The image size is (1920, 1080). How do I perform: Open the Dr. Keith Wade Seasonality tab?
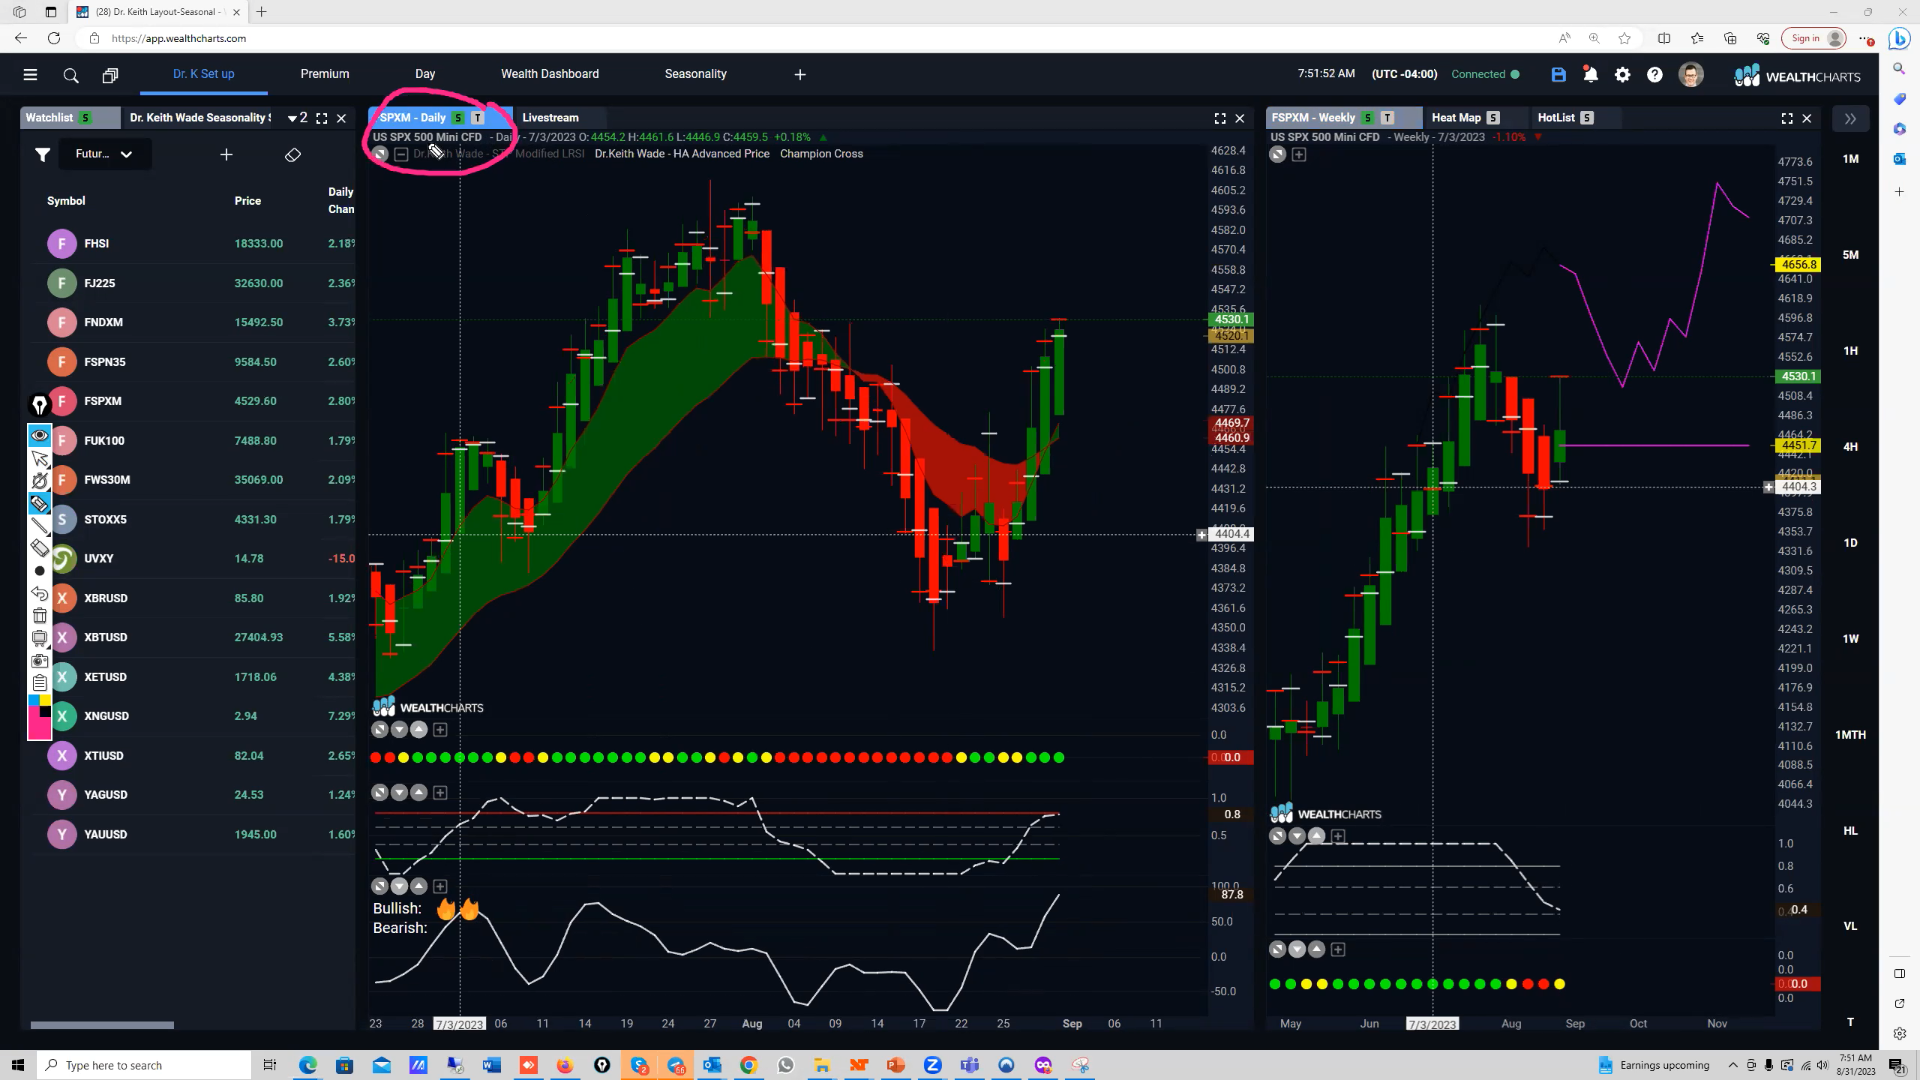coord(199,118)
